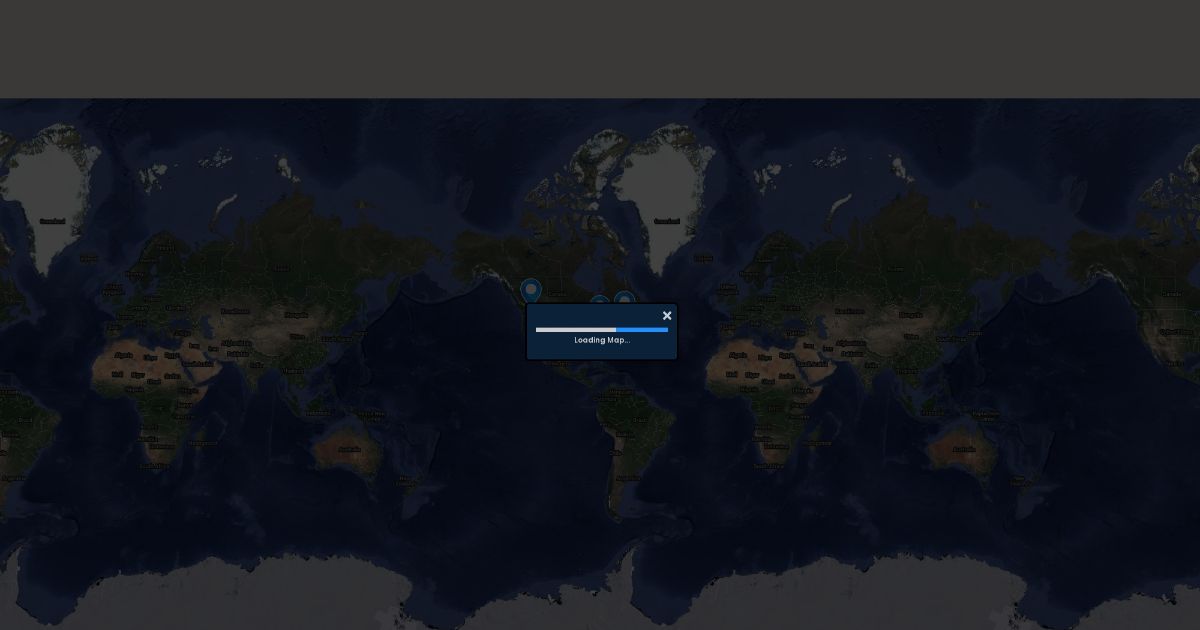Click the "Loading Map..." status text
1200x630 pixels.
pyautogui.click(x=602, y=340)
